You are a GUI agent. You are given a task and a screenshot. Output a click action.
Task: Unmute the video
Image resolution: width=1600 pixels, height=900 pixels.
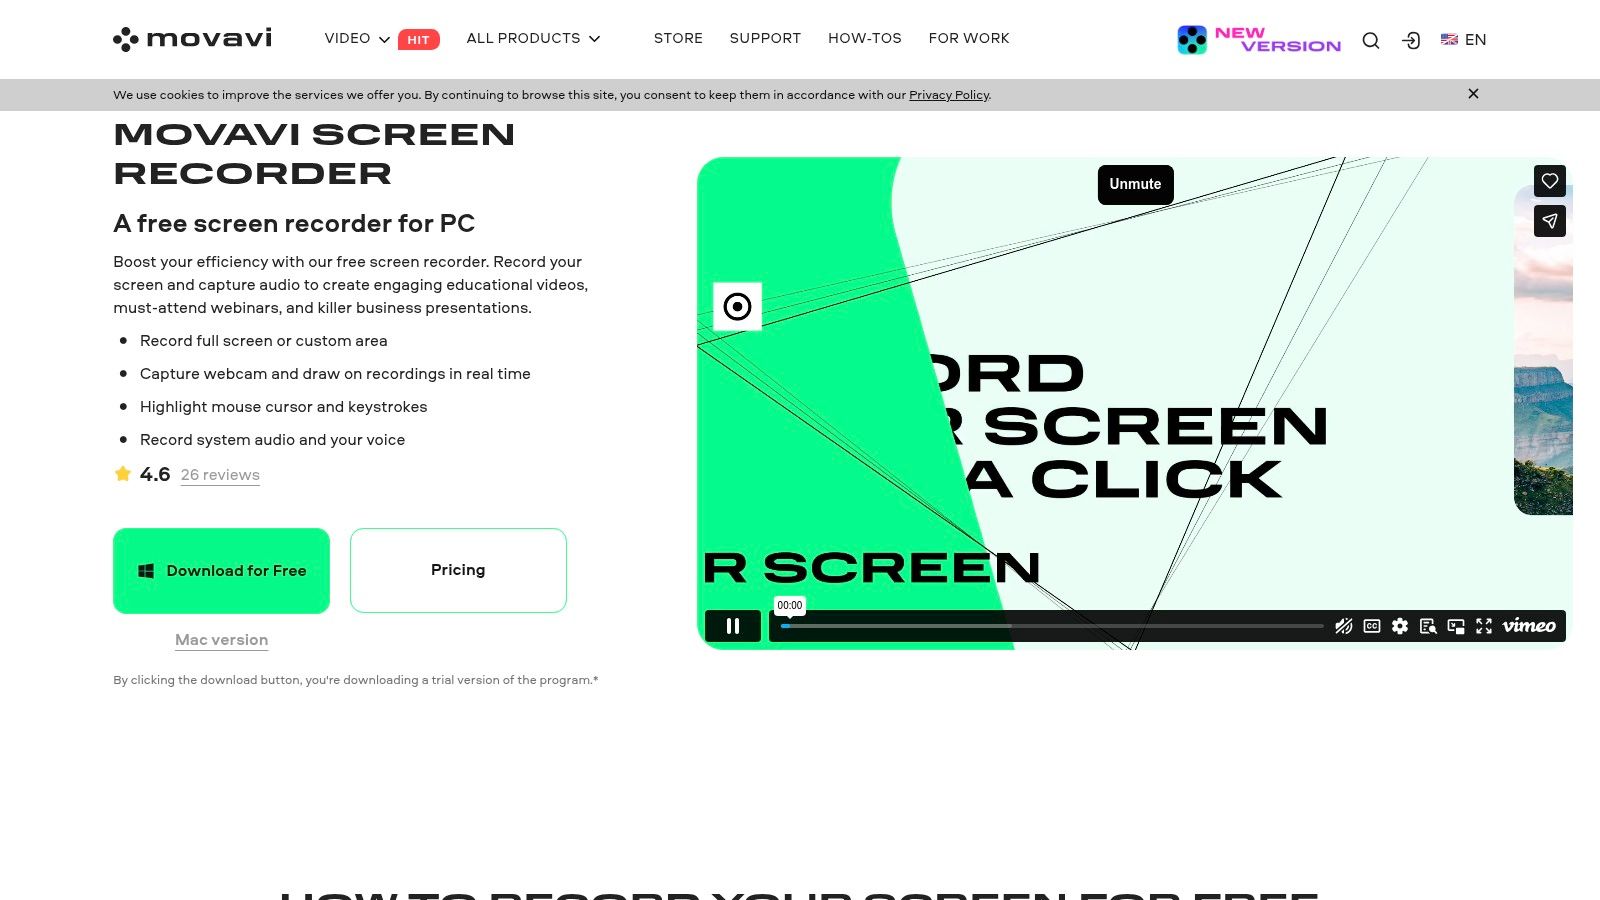[x=1136, y=185]
